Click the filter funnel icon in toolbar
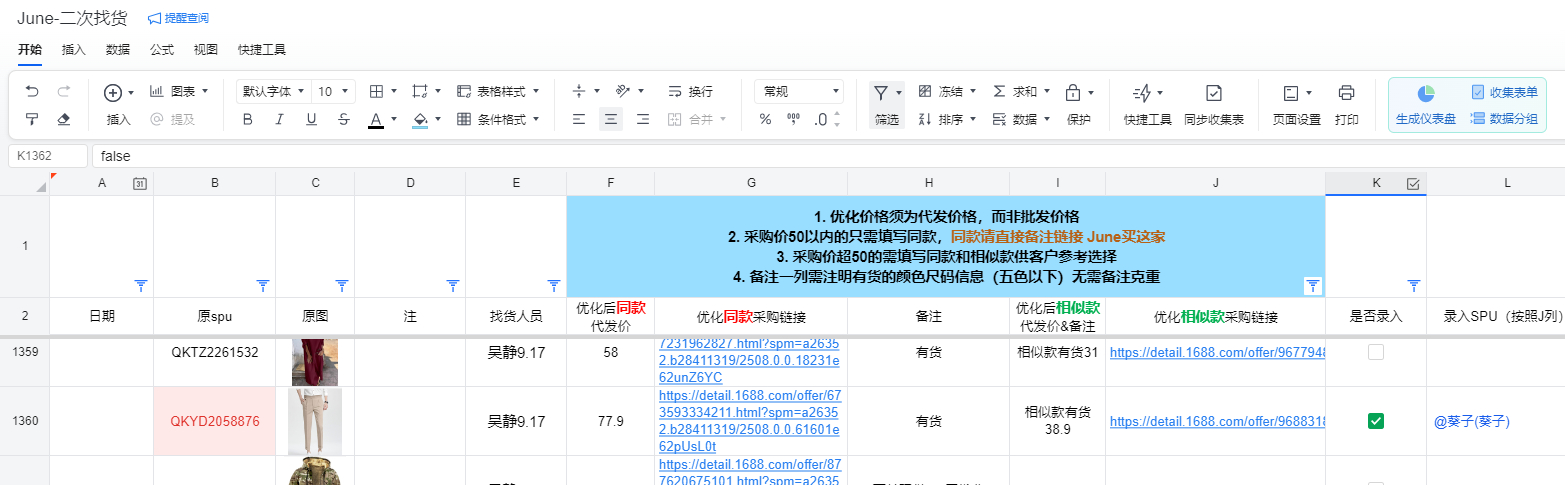The width and height of the screenshot is (1565, 485). coord(880,92)
